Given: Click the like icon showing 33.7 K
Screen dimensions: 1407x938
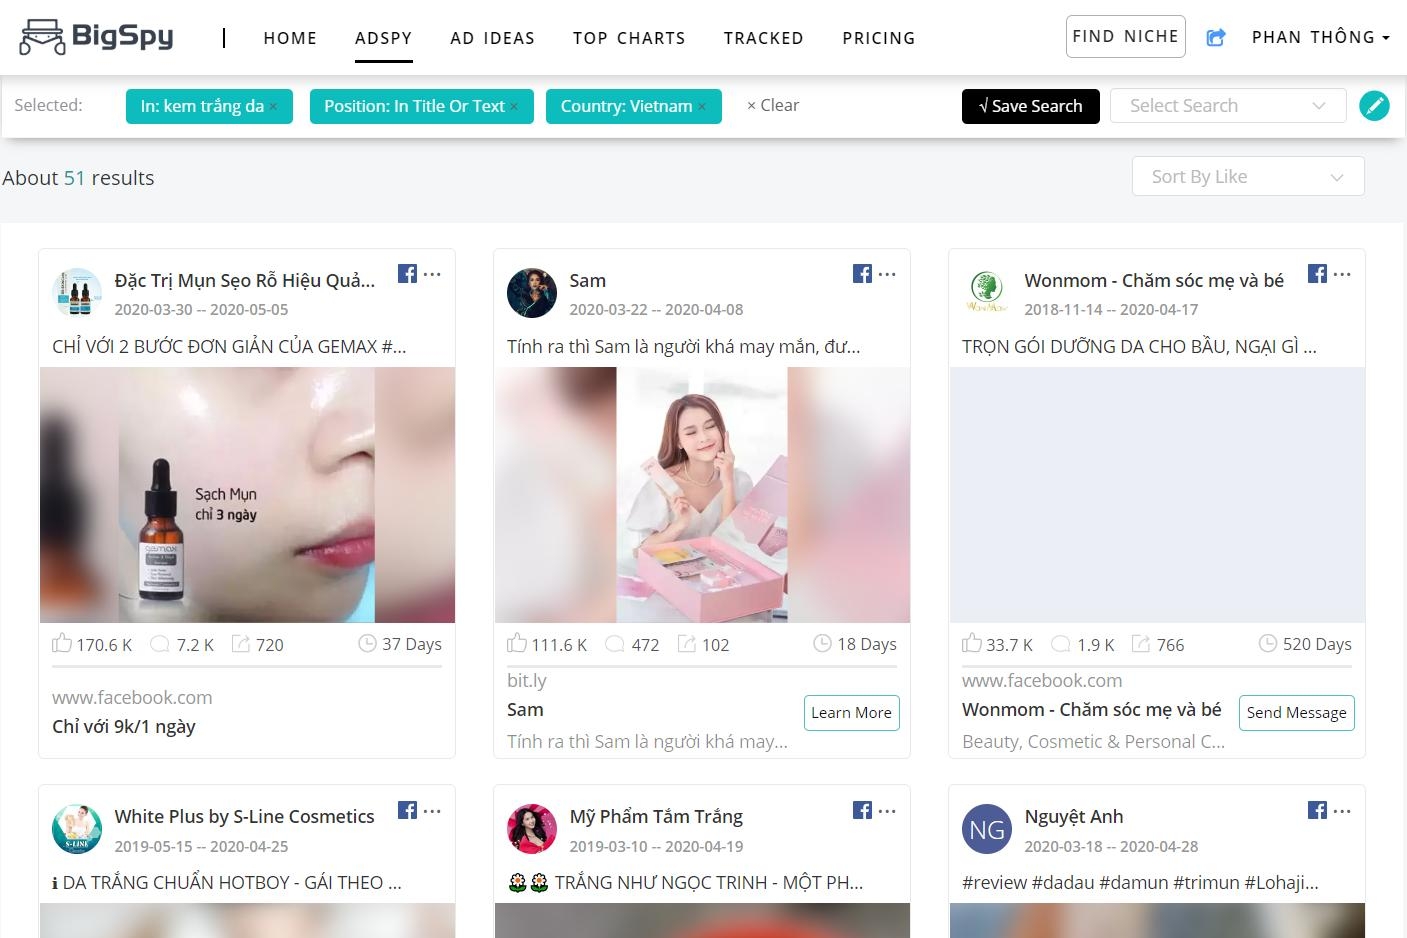Looking at the screenshot, I should click(x=972, y=643).
